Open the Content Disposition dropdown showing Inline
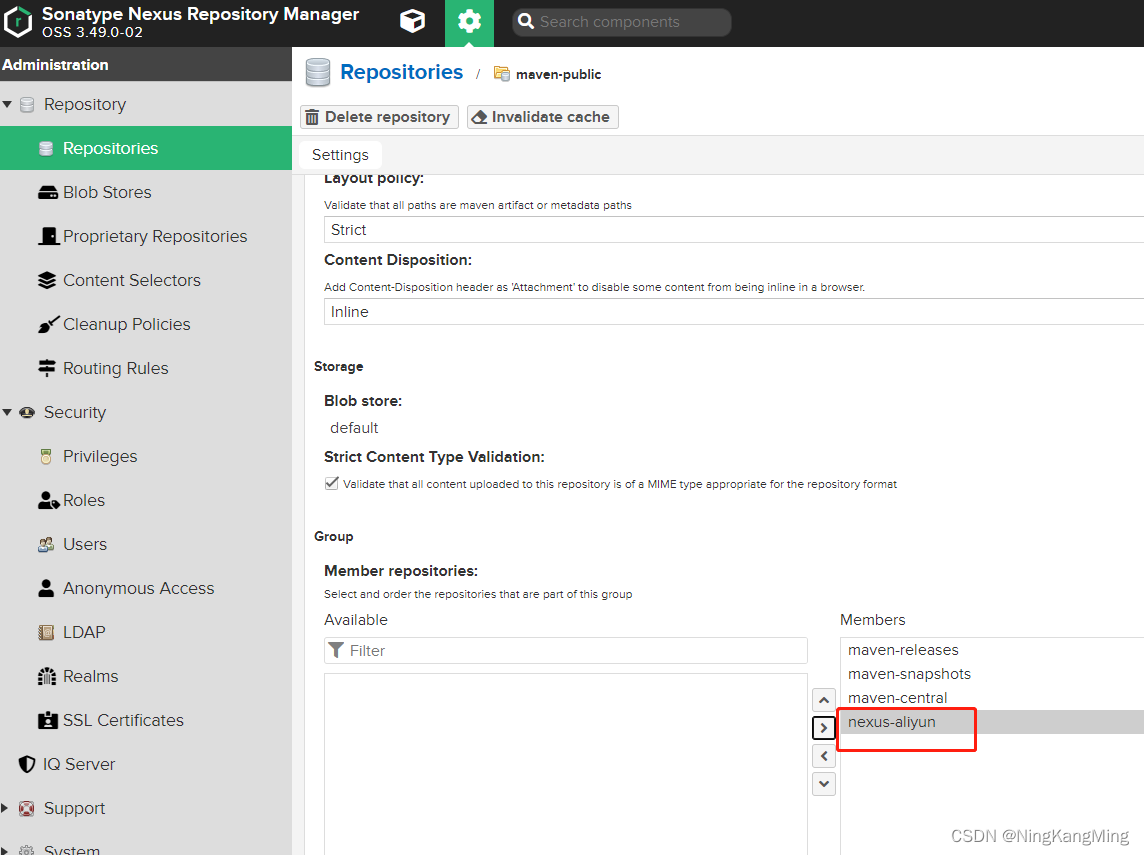The image size is (1144, 855). point(733,312)
